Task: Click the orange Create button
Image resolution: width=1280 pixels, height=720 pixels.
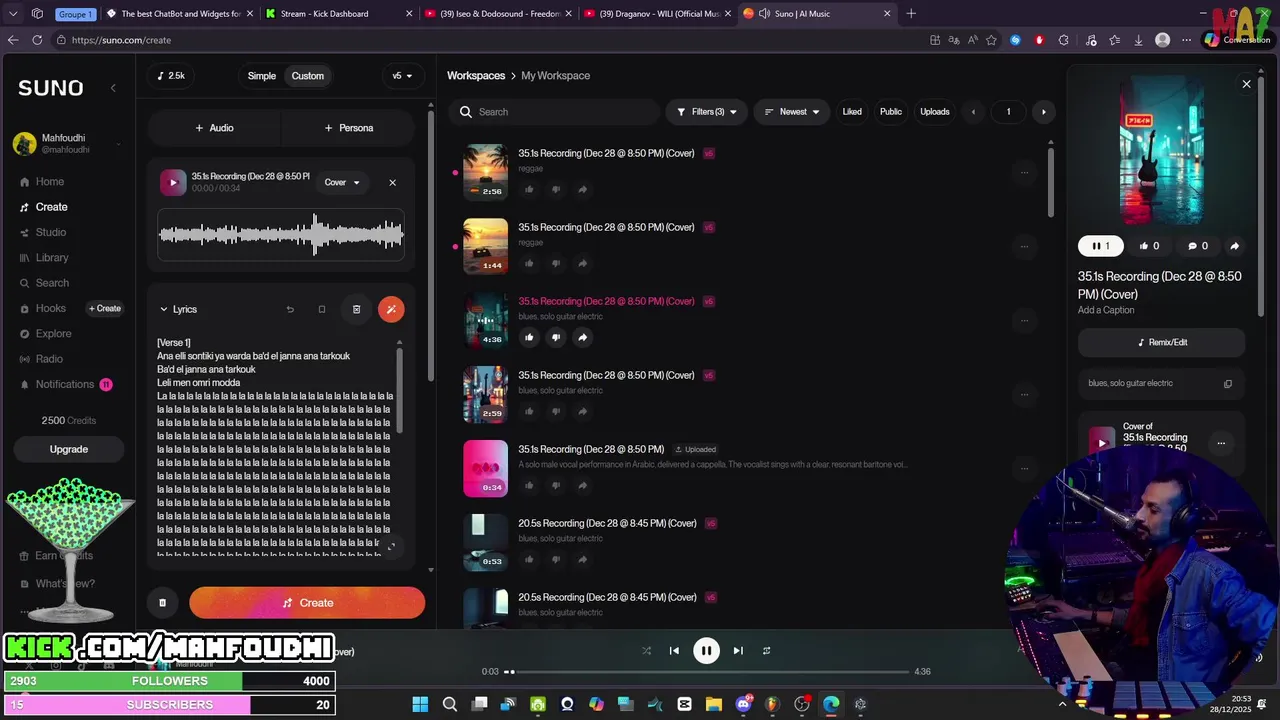Action: (307, 603)
